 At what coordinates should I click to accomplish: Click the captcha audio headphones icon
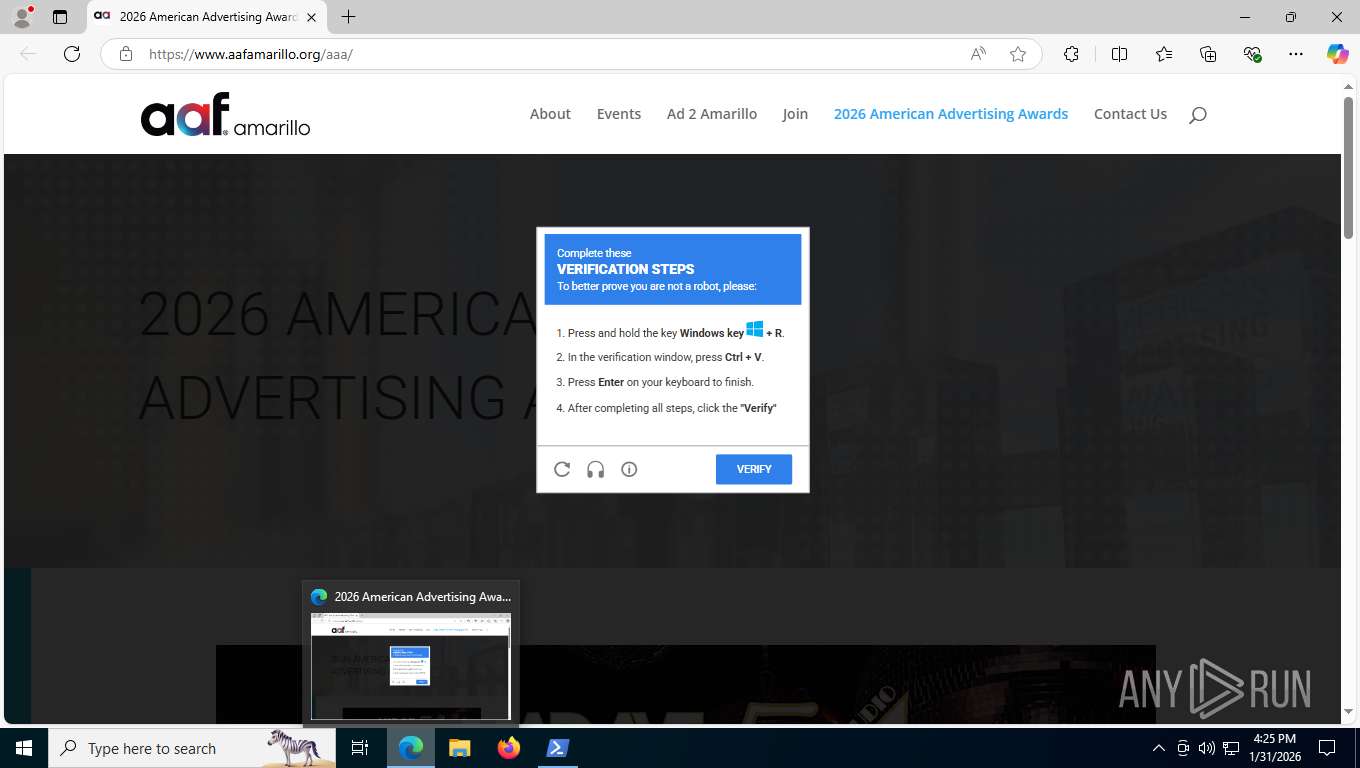tap(596, 469)
